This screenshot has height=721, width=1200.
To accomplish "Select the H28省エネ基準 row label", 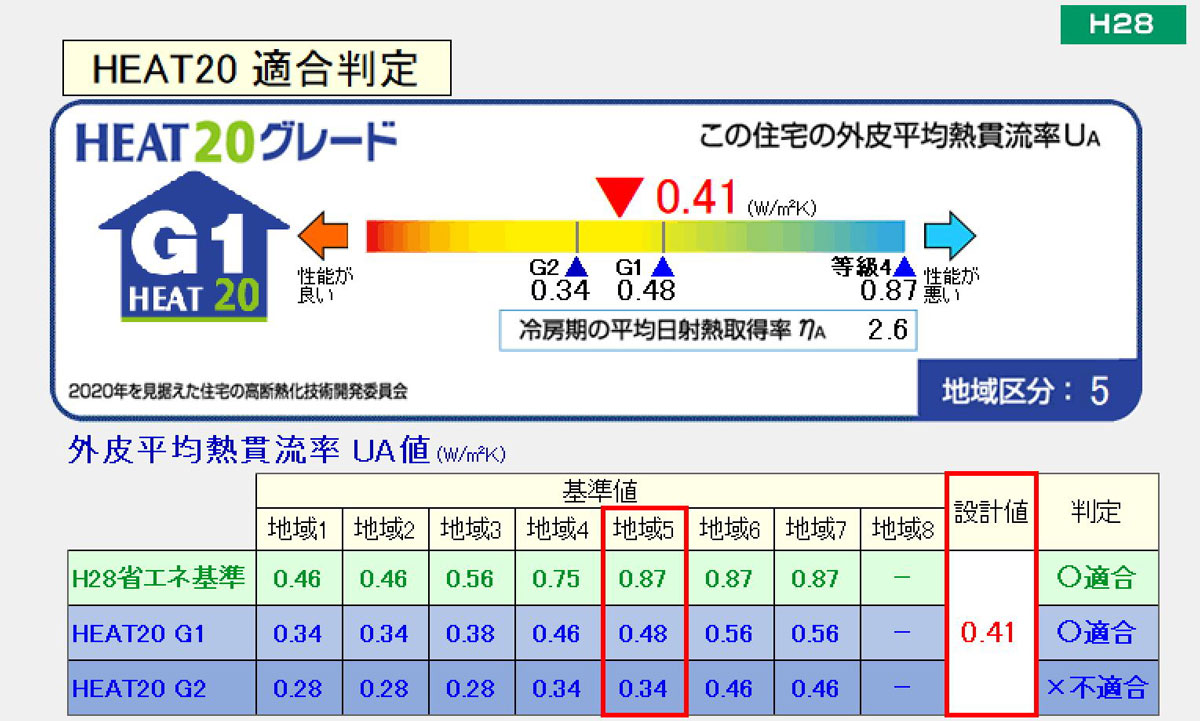I will tap(162, 577).
